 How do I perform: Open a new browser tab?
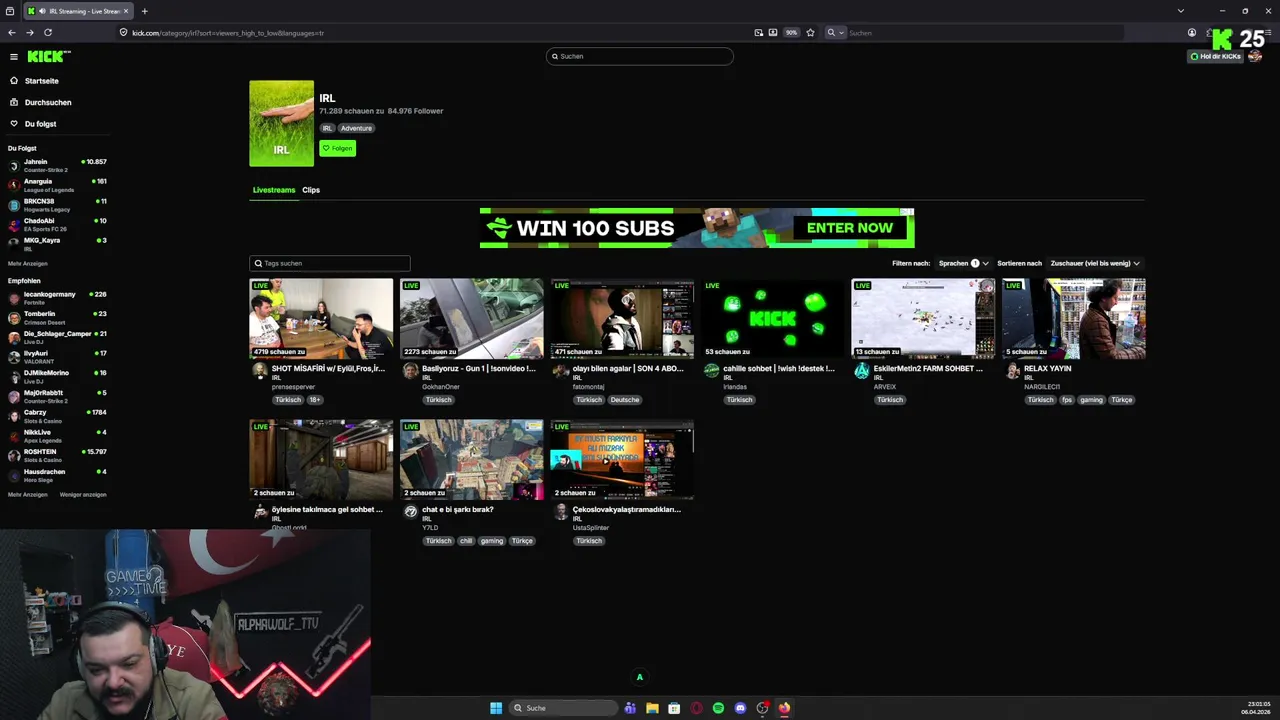tap(144, 11)
